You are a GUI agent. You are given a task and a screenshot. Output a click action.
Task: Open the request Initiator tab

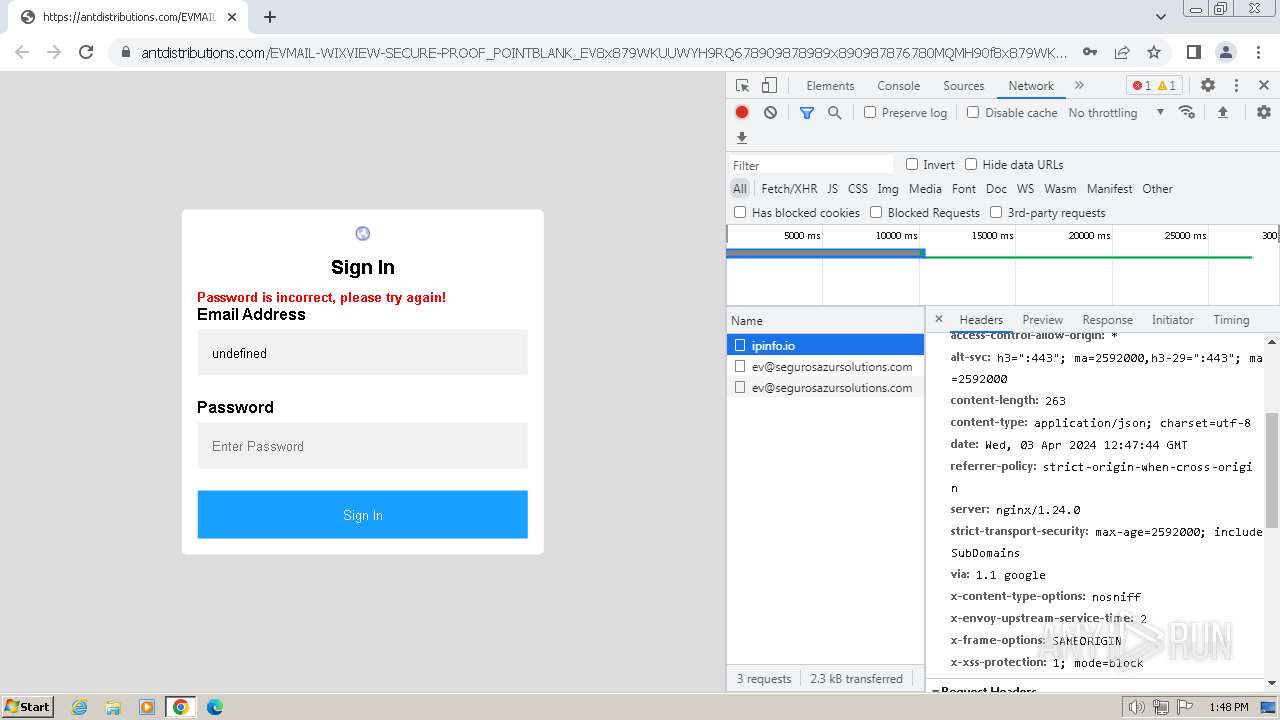(x=1172, y=320)
